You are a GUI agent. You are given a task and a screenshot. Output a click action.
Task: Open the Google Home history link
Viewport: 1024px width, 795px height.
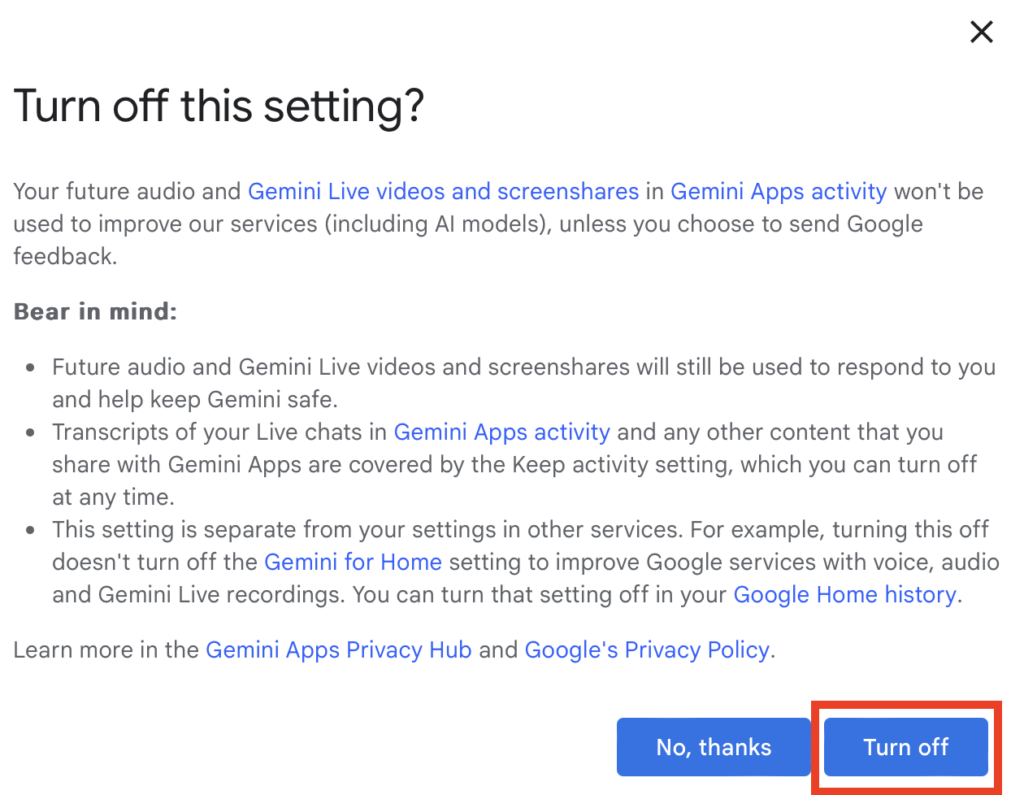845,594
